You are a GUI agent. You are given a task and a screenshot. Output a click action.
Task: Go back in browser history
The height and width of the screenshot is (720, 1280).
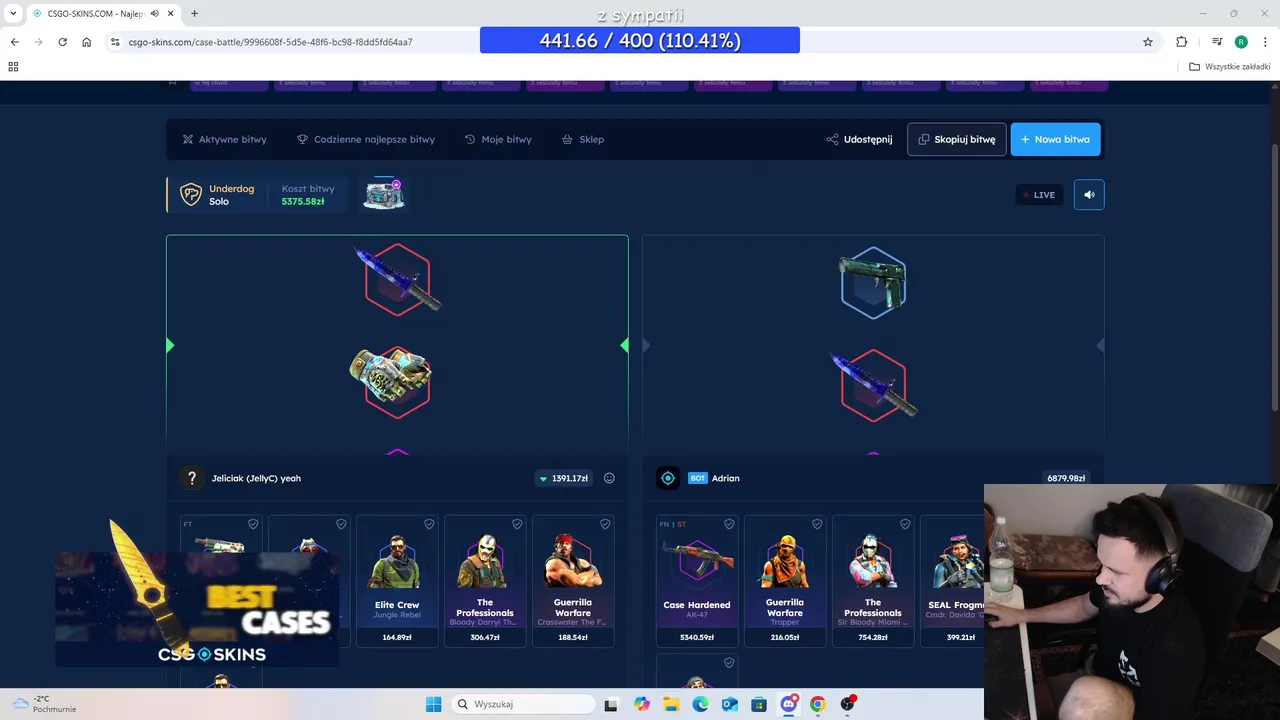[14, 42]
